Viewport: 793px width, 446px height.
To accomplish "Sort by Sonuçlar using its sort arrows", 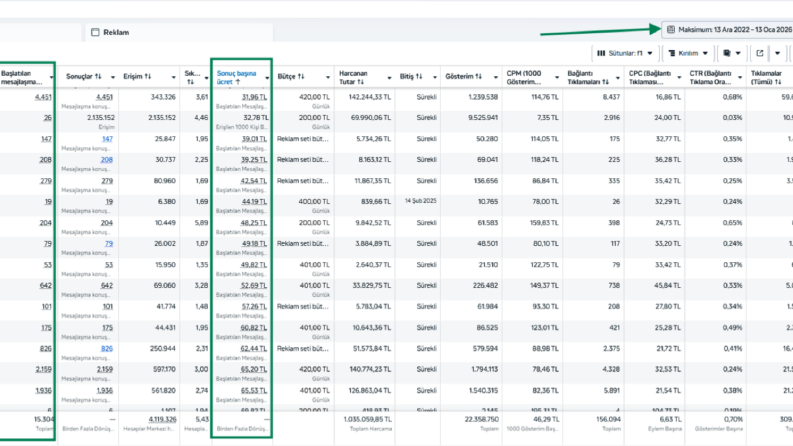I will click(x=98, y=76).
